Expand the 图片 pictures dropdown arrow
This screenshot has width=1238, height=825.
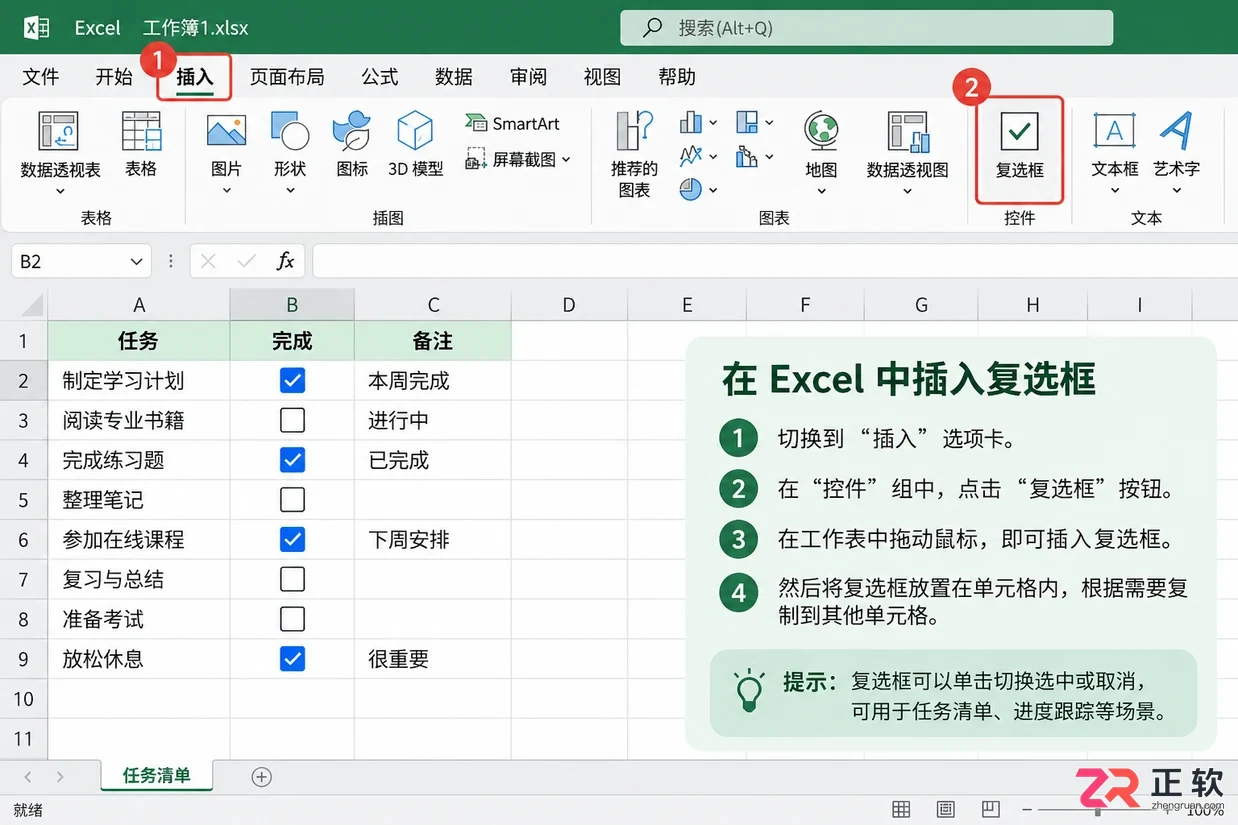[x=227, y=191]
